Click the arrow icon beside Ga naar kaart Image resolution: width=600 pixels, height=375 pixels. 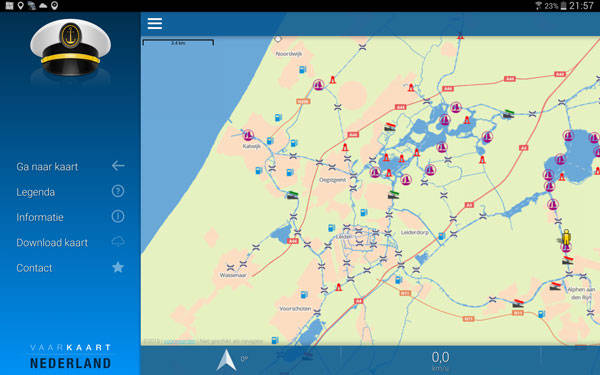[x=118, y=166]
